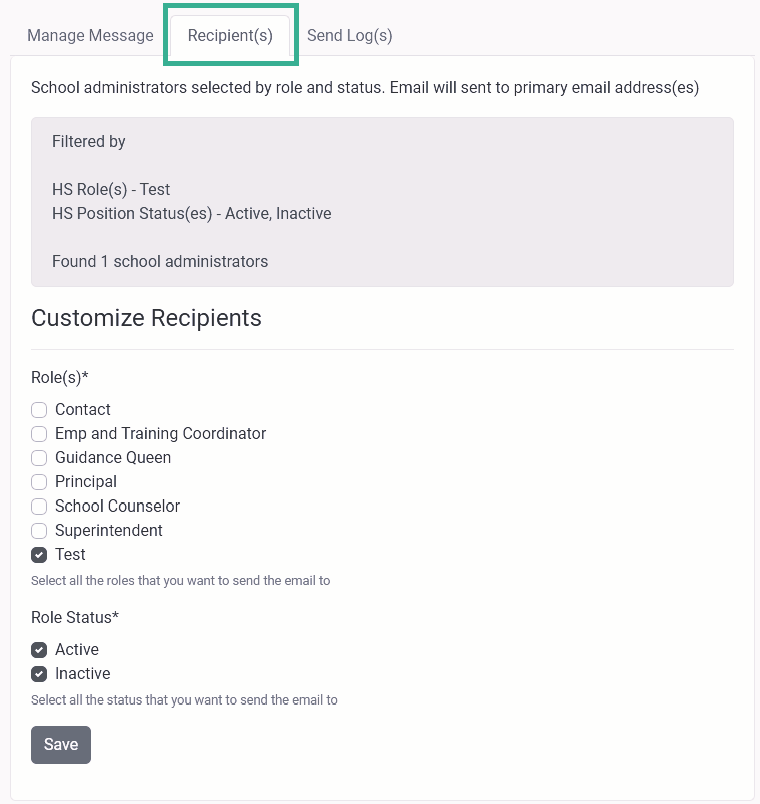Screen dimensions: 760x804
Task: Disable the Inactive role status checkbox
Action: tap(39, 674)
